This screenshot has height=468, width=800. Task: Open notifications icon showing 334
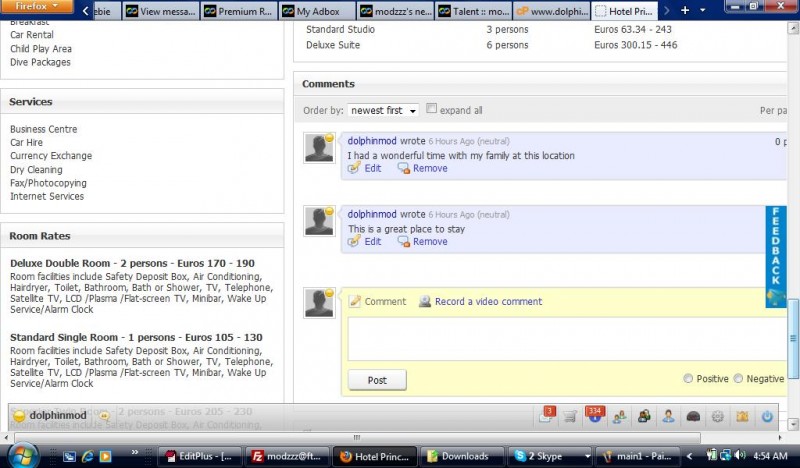point(594,416)
